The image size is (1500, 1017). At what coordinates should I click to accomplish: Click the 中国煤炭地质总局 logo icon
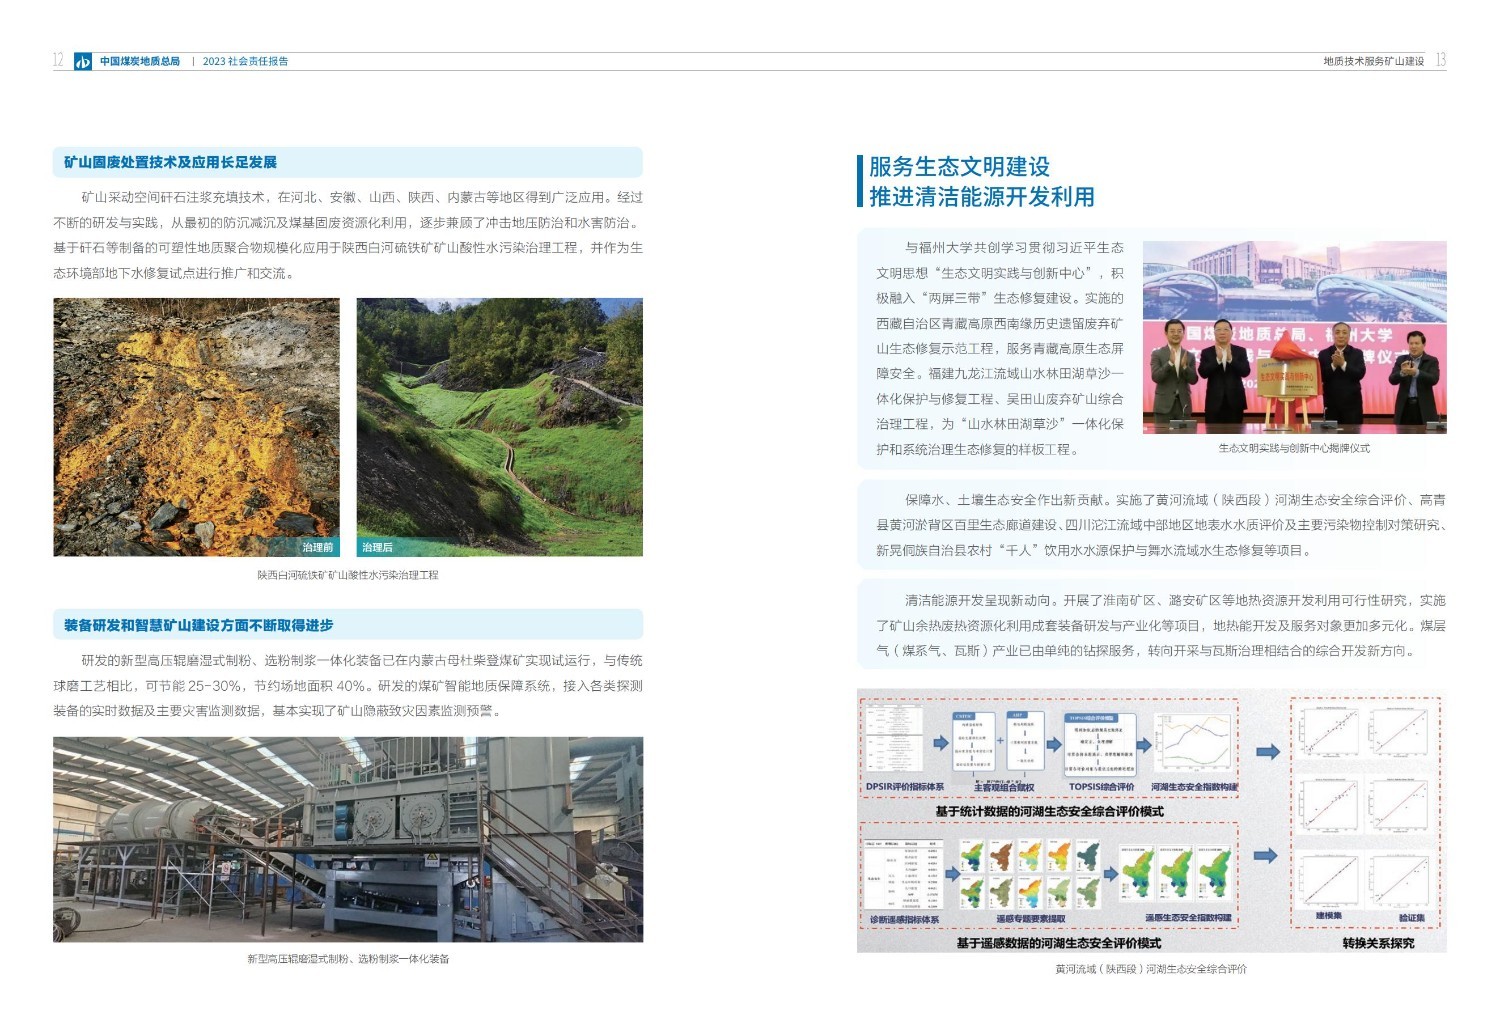[85, 60]
